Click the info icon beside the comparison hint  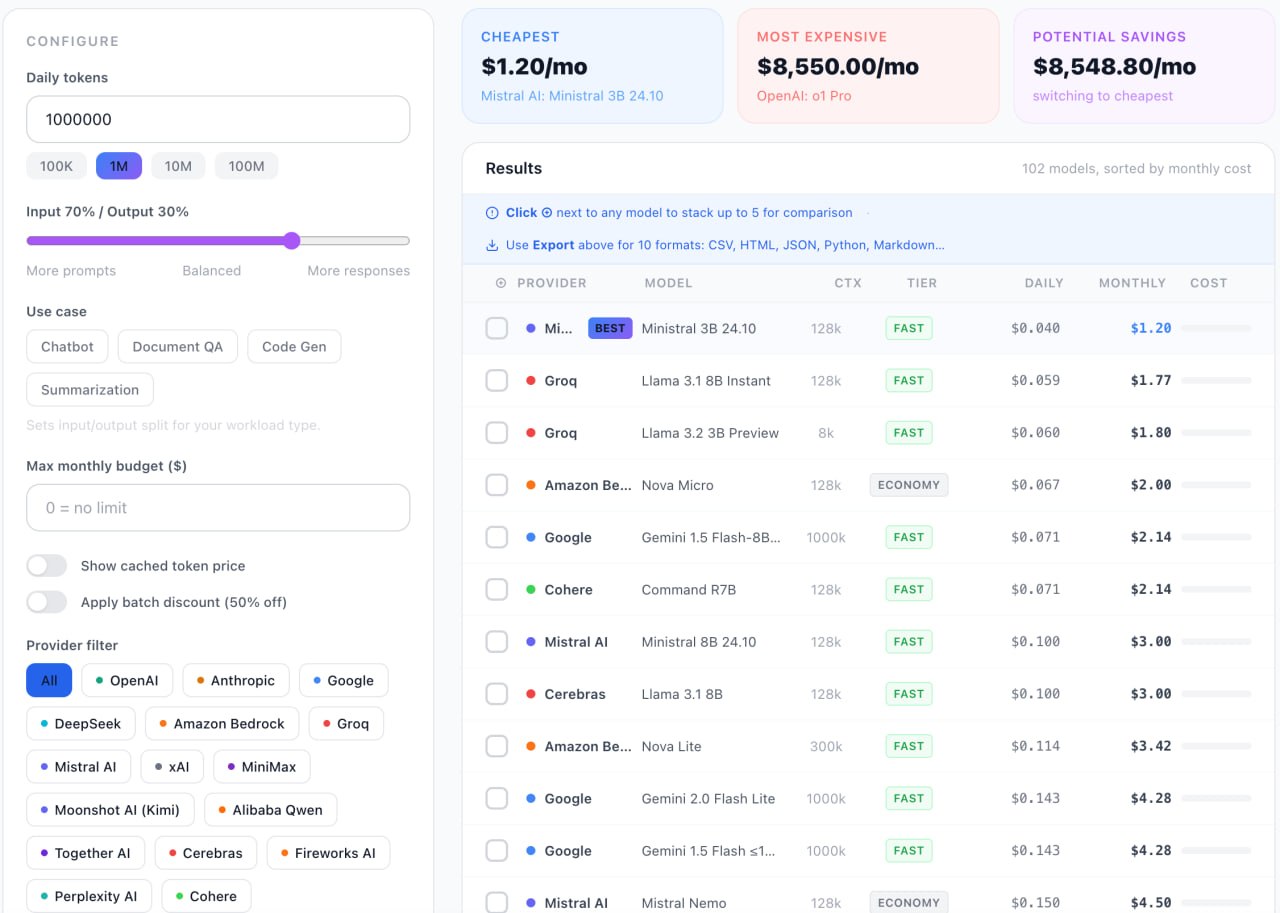click(492, 213)
